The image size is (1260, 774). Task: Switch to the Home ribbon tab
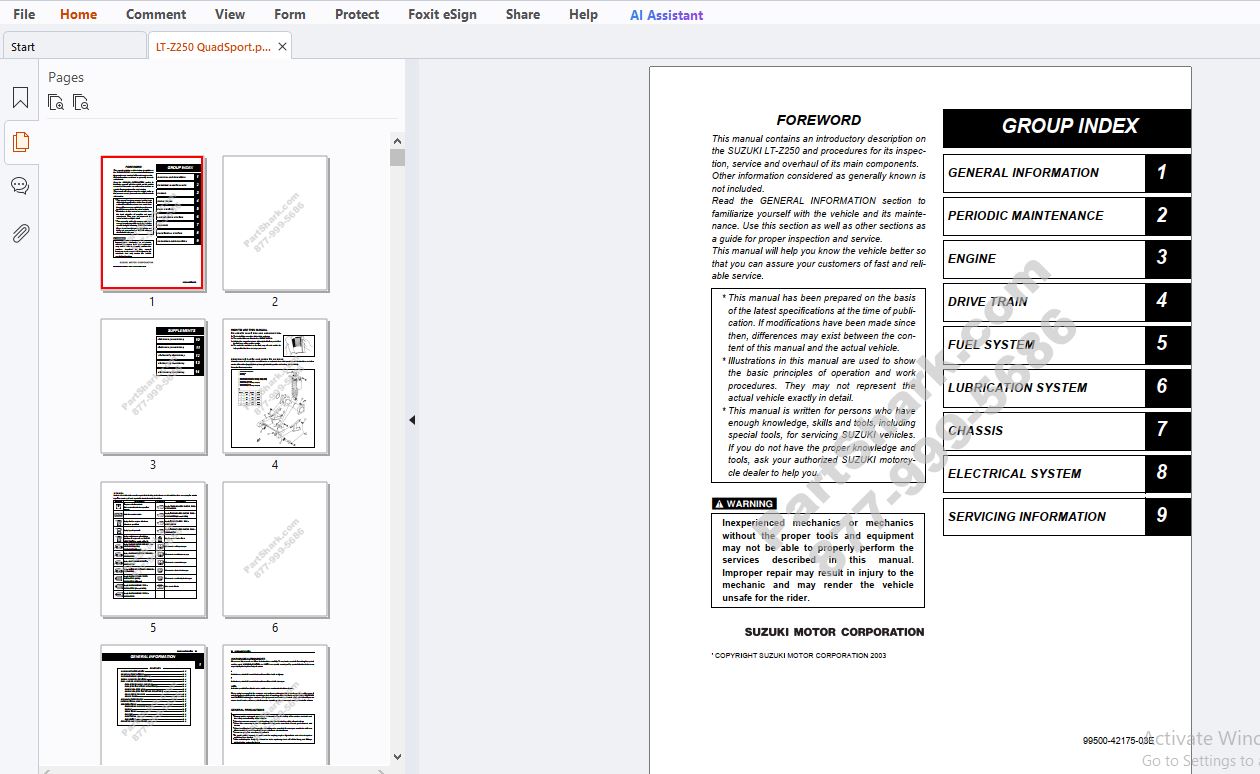pyautogui.click(x=78, y=14)
